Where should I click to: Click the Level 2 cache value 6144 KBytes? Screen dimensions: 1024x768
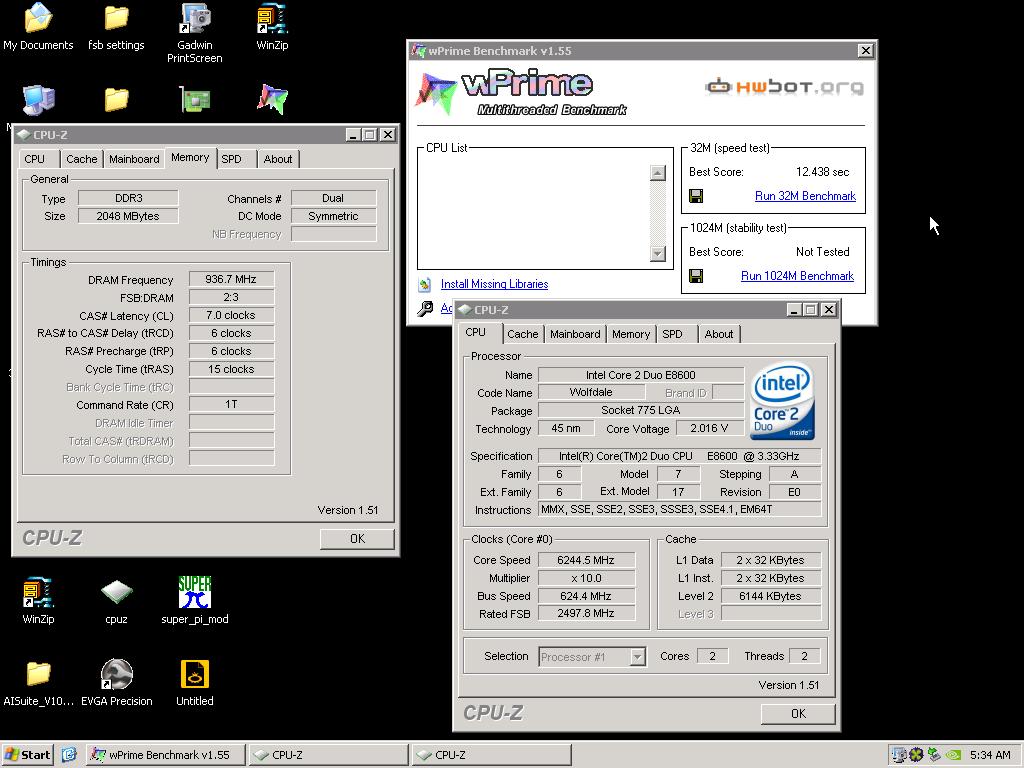tap(770, 596)
